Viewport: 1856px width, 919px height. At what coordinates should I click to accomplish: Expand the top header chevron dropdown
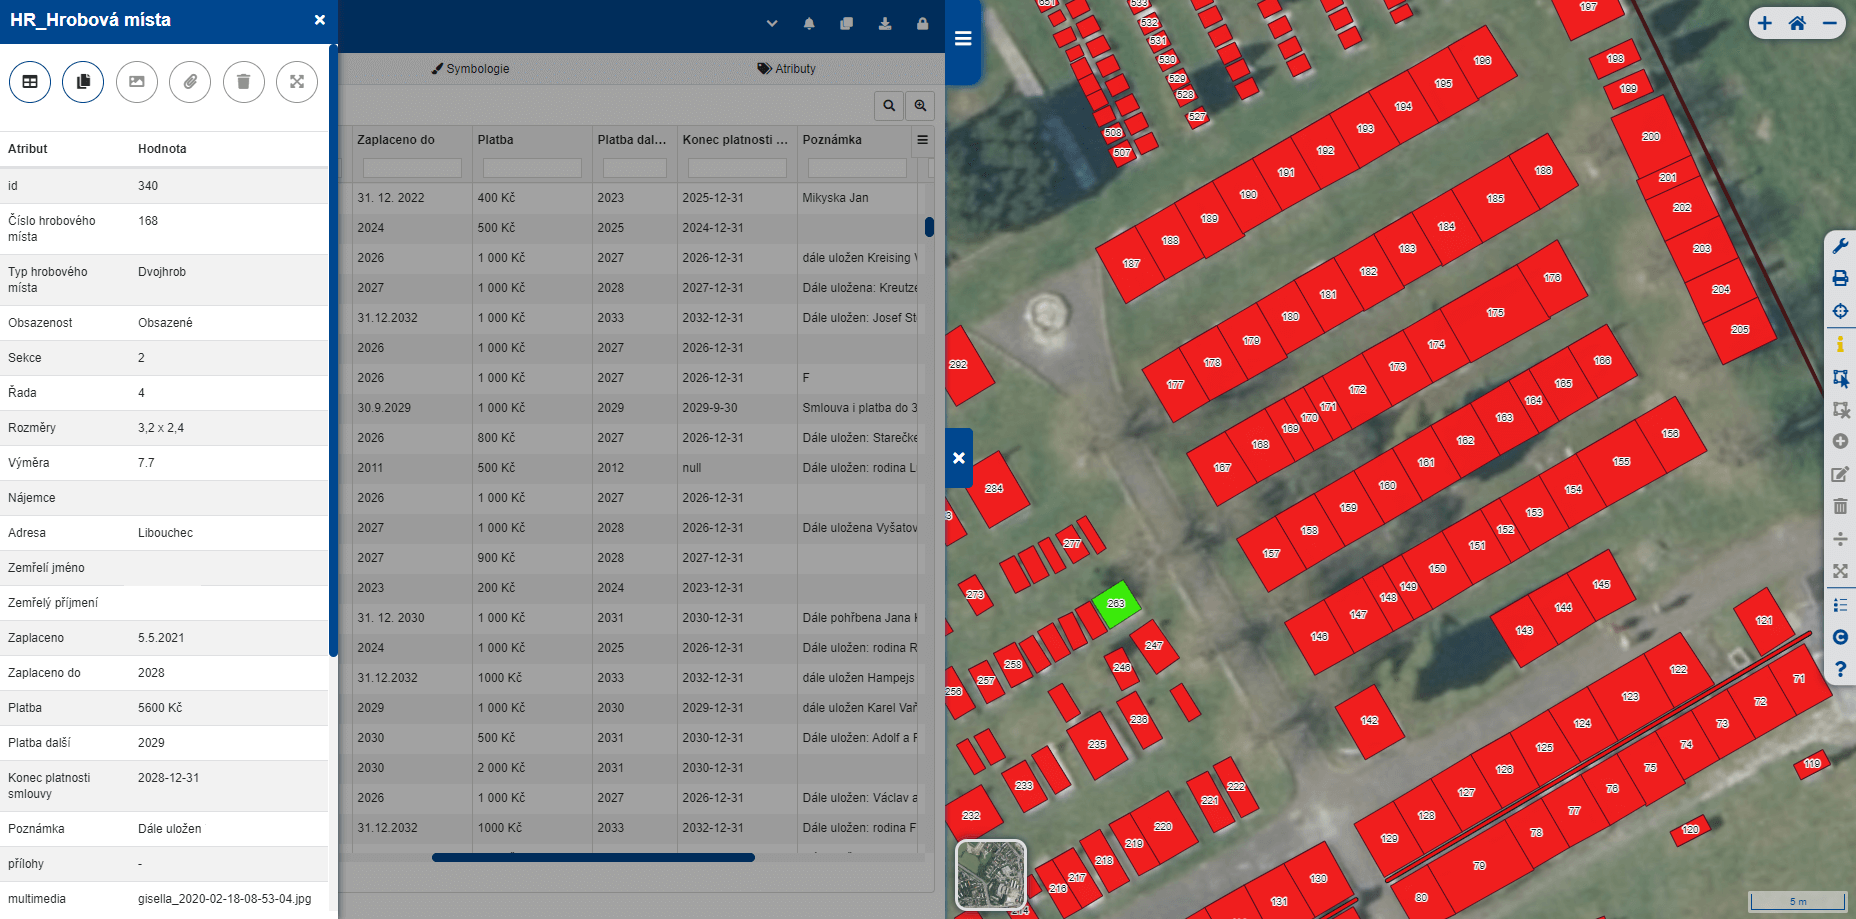click(x=772, y=24)
